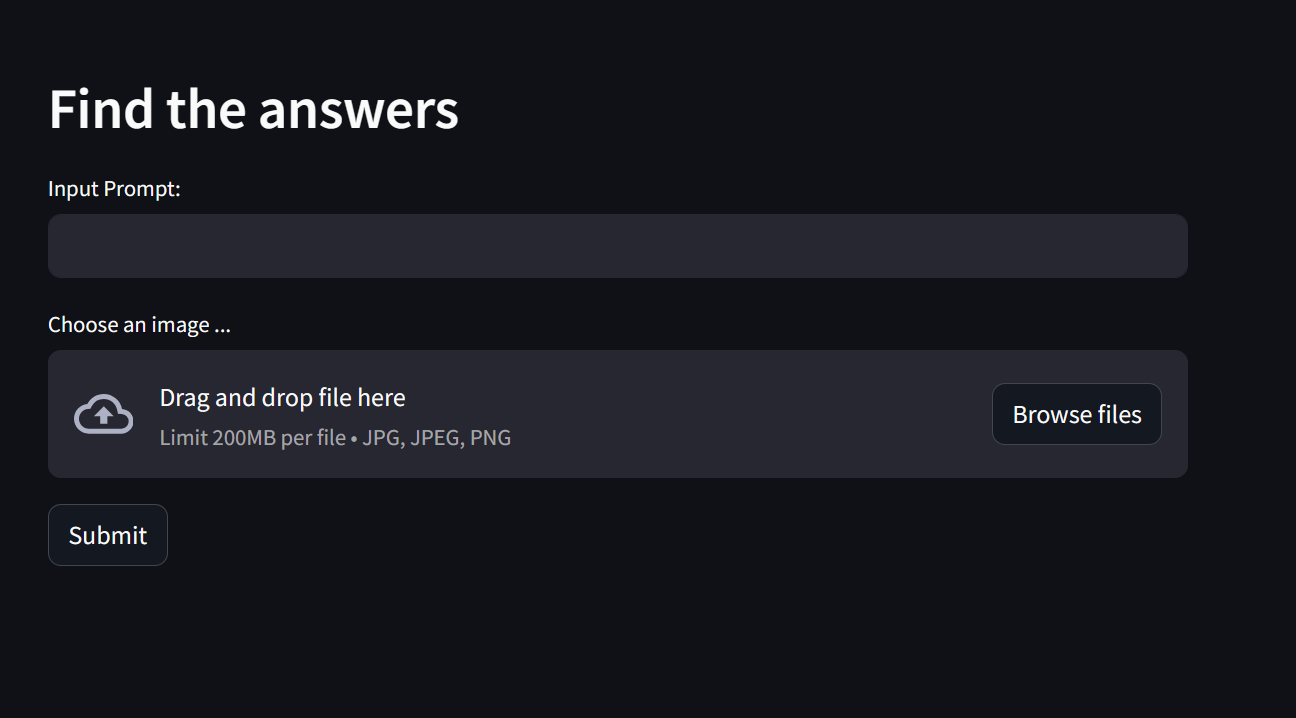1296x718 pixels.
Task: Click the 'Find the answers' heading
Action: [253, 109]
